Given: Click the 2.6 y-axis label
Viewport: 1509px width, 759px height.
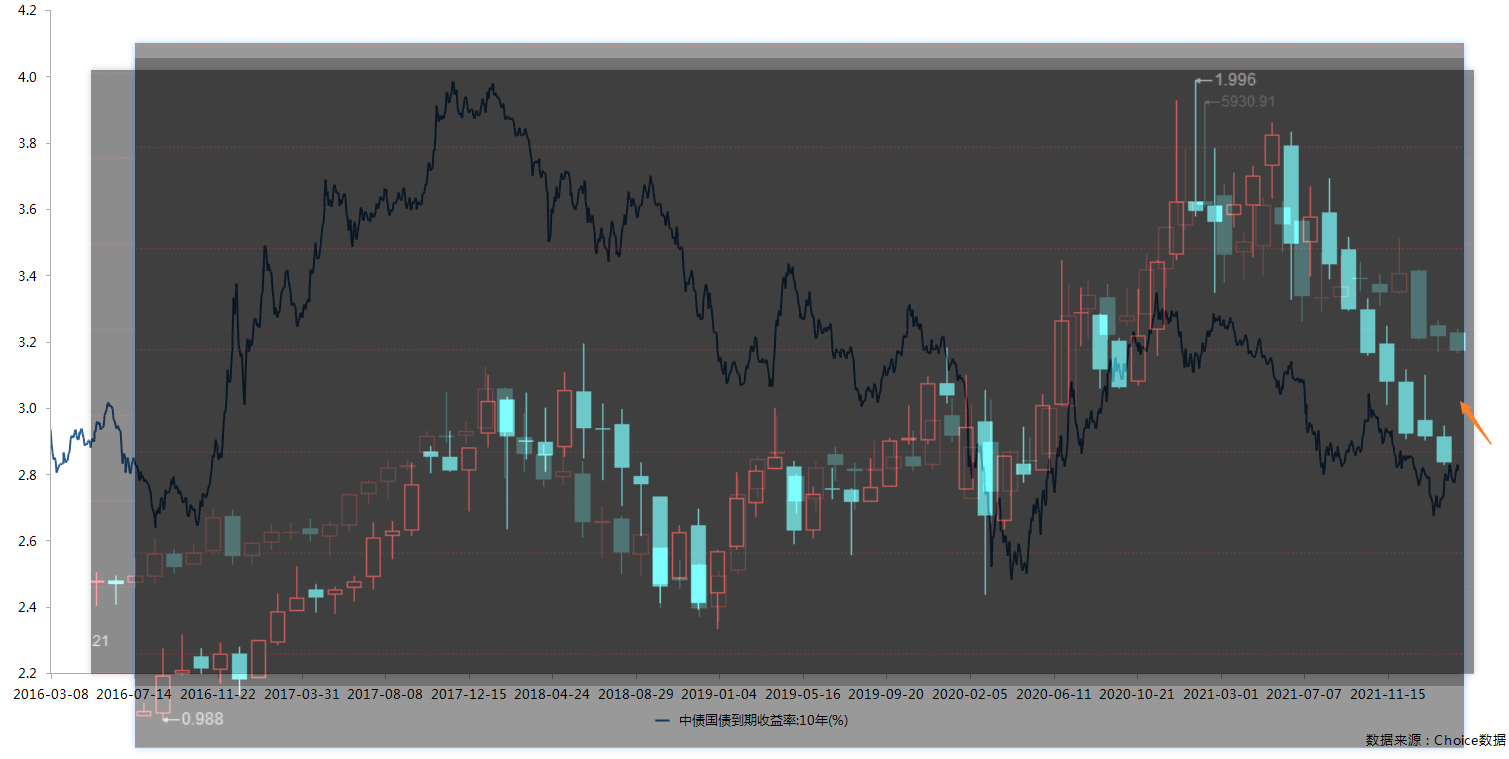Looking at the screenshot, I should tap(27, 541).
